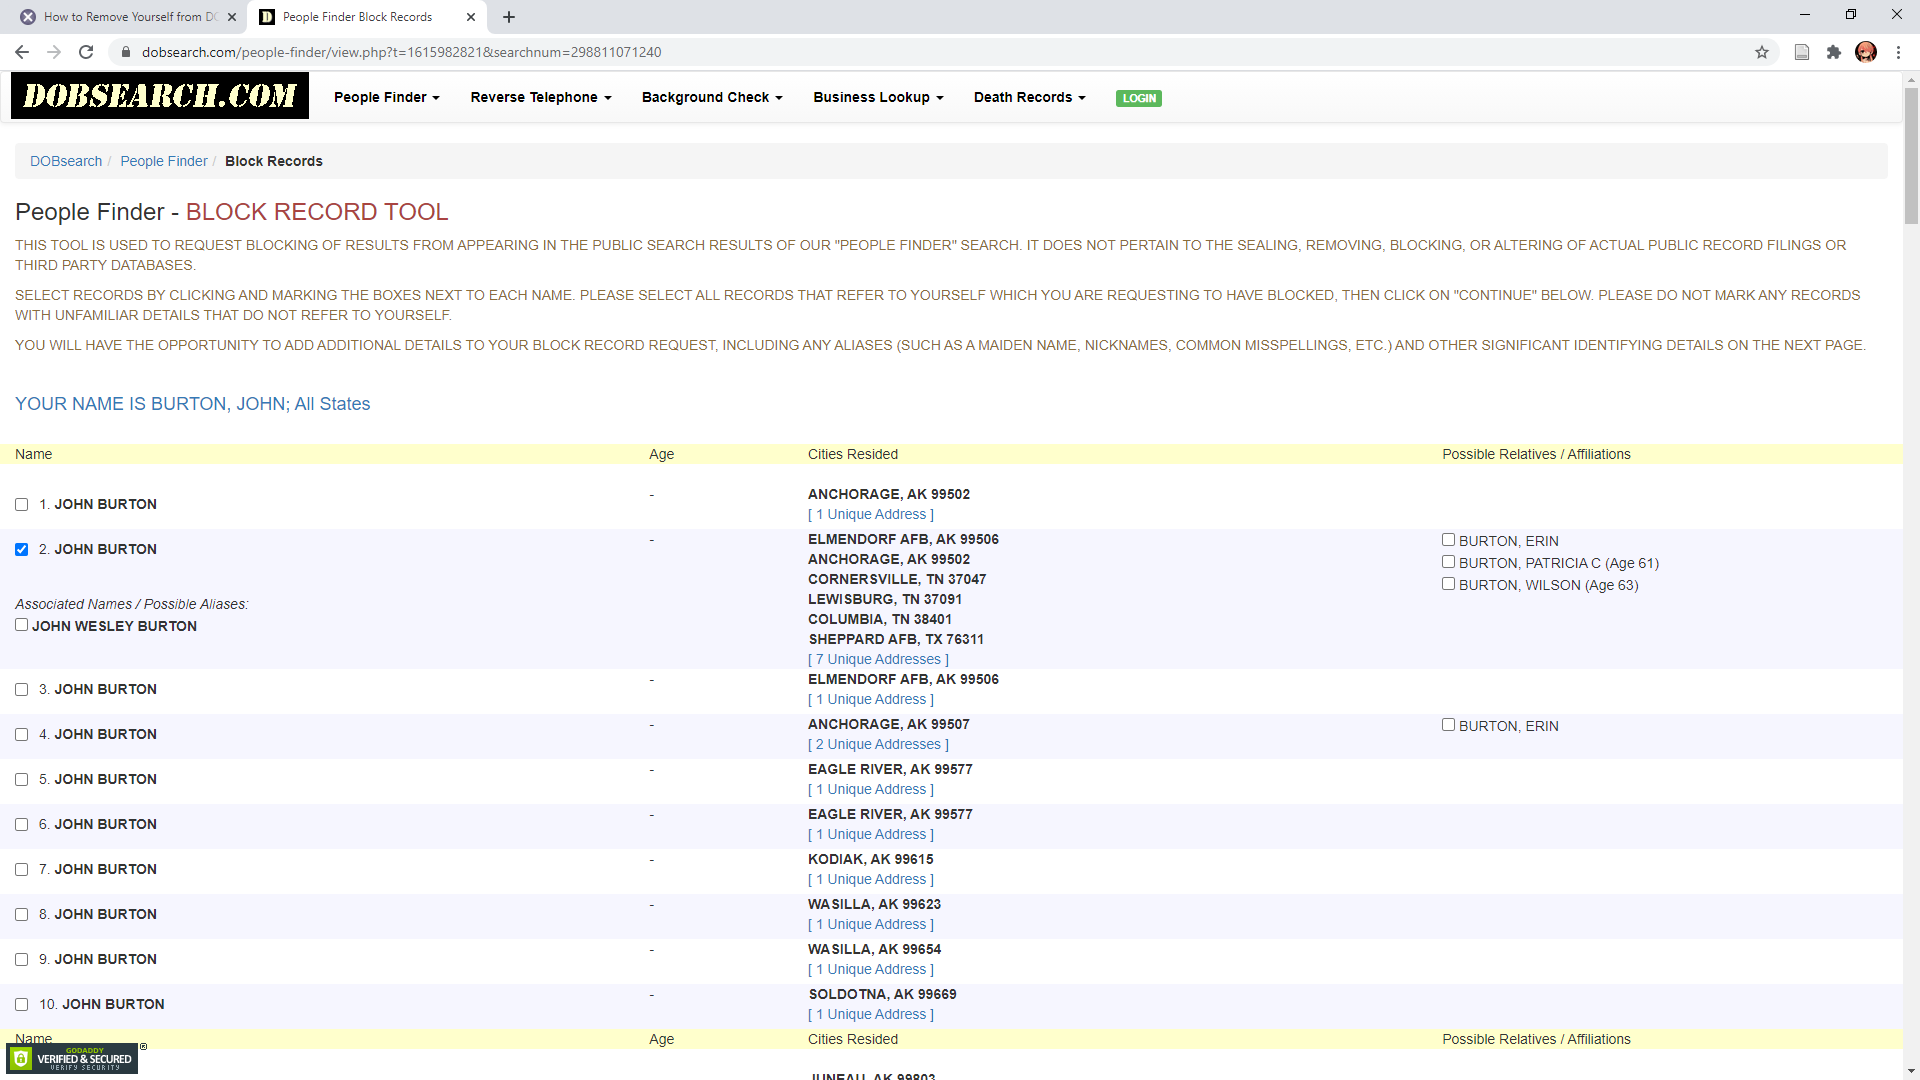Image resolution: width=1920 pixels, height=1080 pixels.
Task: Tick the John Wesley Burton alias checkbox
Action: (x=21, y=625)
